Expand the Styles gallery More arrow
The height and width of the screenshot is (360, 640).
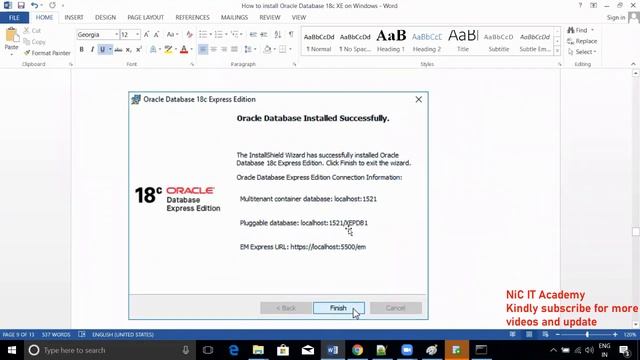click(x=557, y=52)
